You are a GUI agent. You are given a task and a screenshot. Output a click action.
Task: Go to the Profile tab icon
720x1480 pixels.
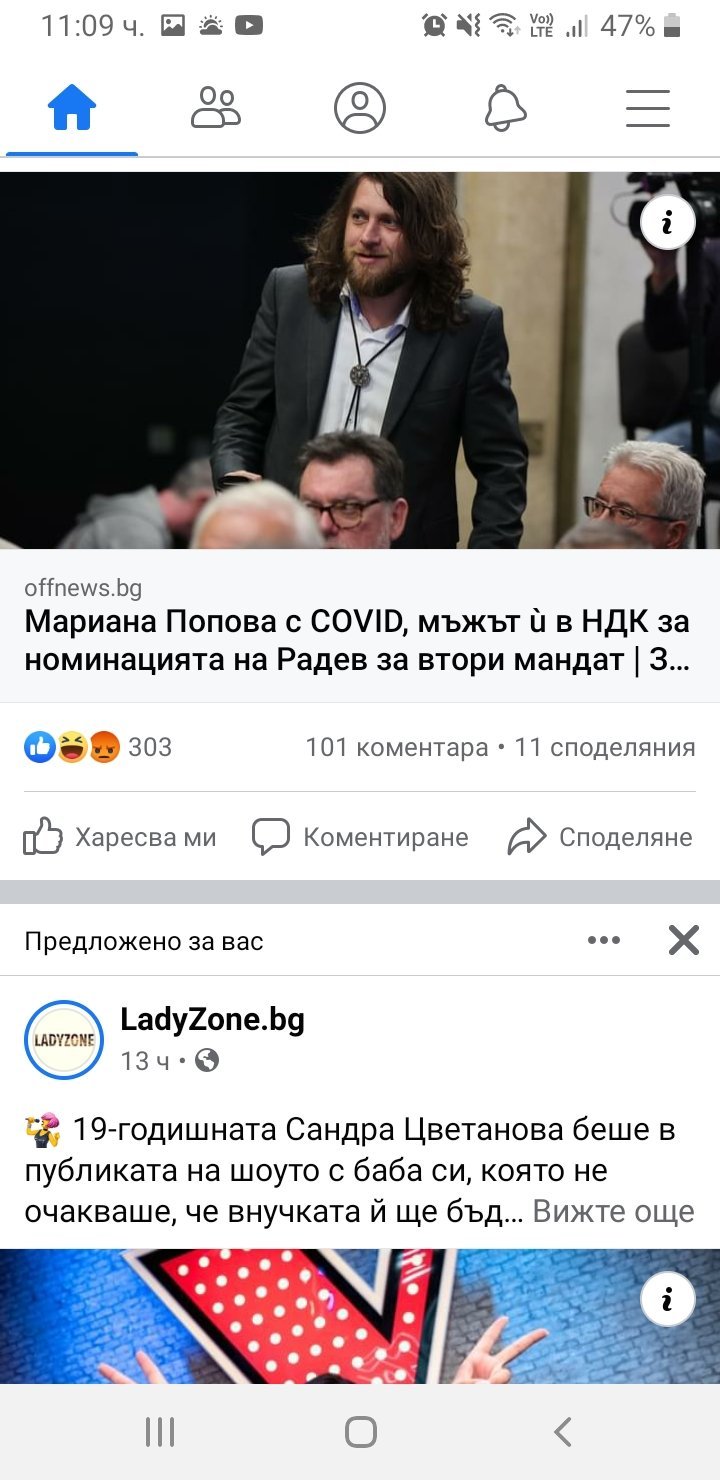tap(360, 108)
